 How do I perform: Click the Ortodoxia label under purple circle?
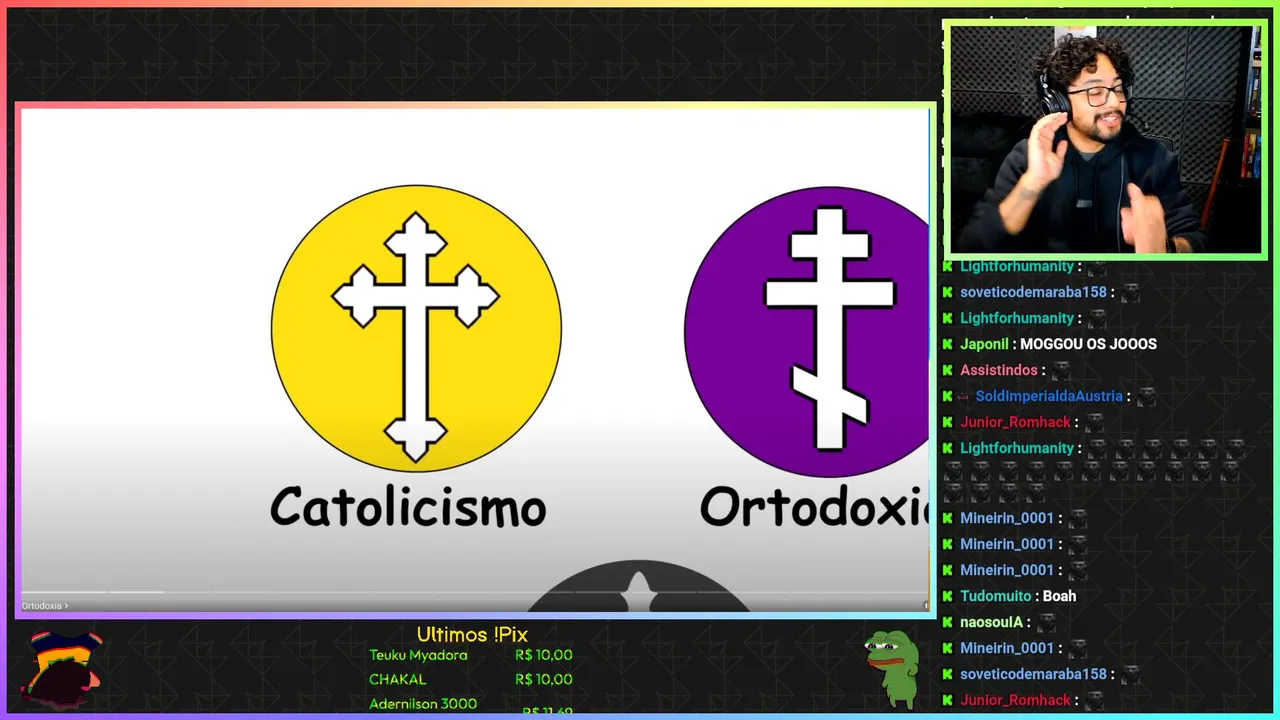(x=814, y=507)
